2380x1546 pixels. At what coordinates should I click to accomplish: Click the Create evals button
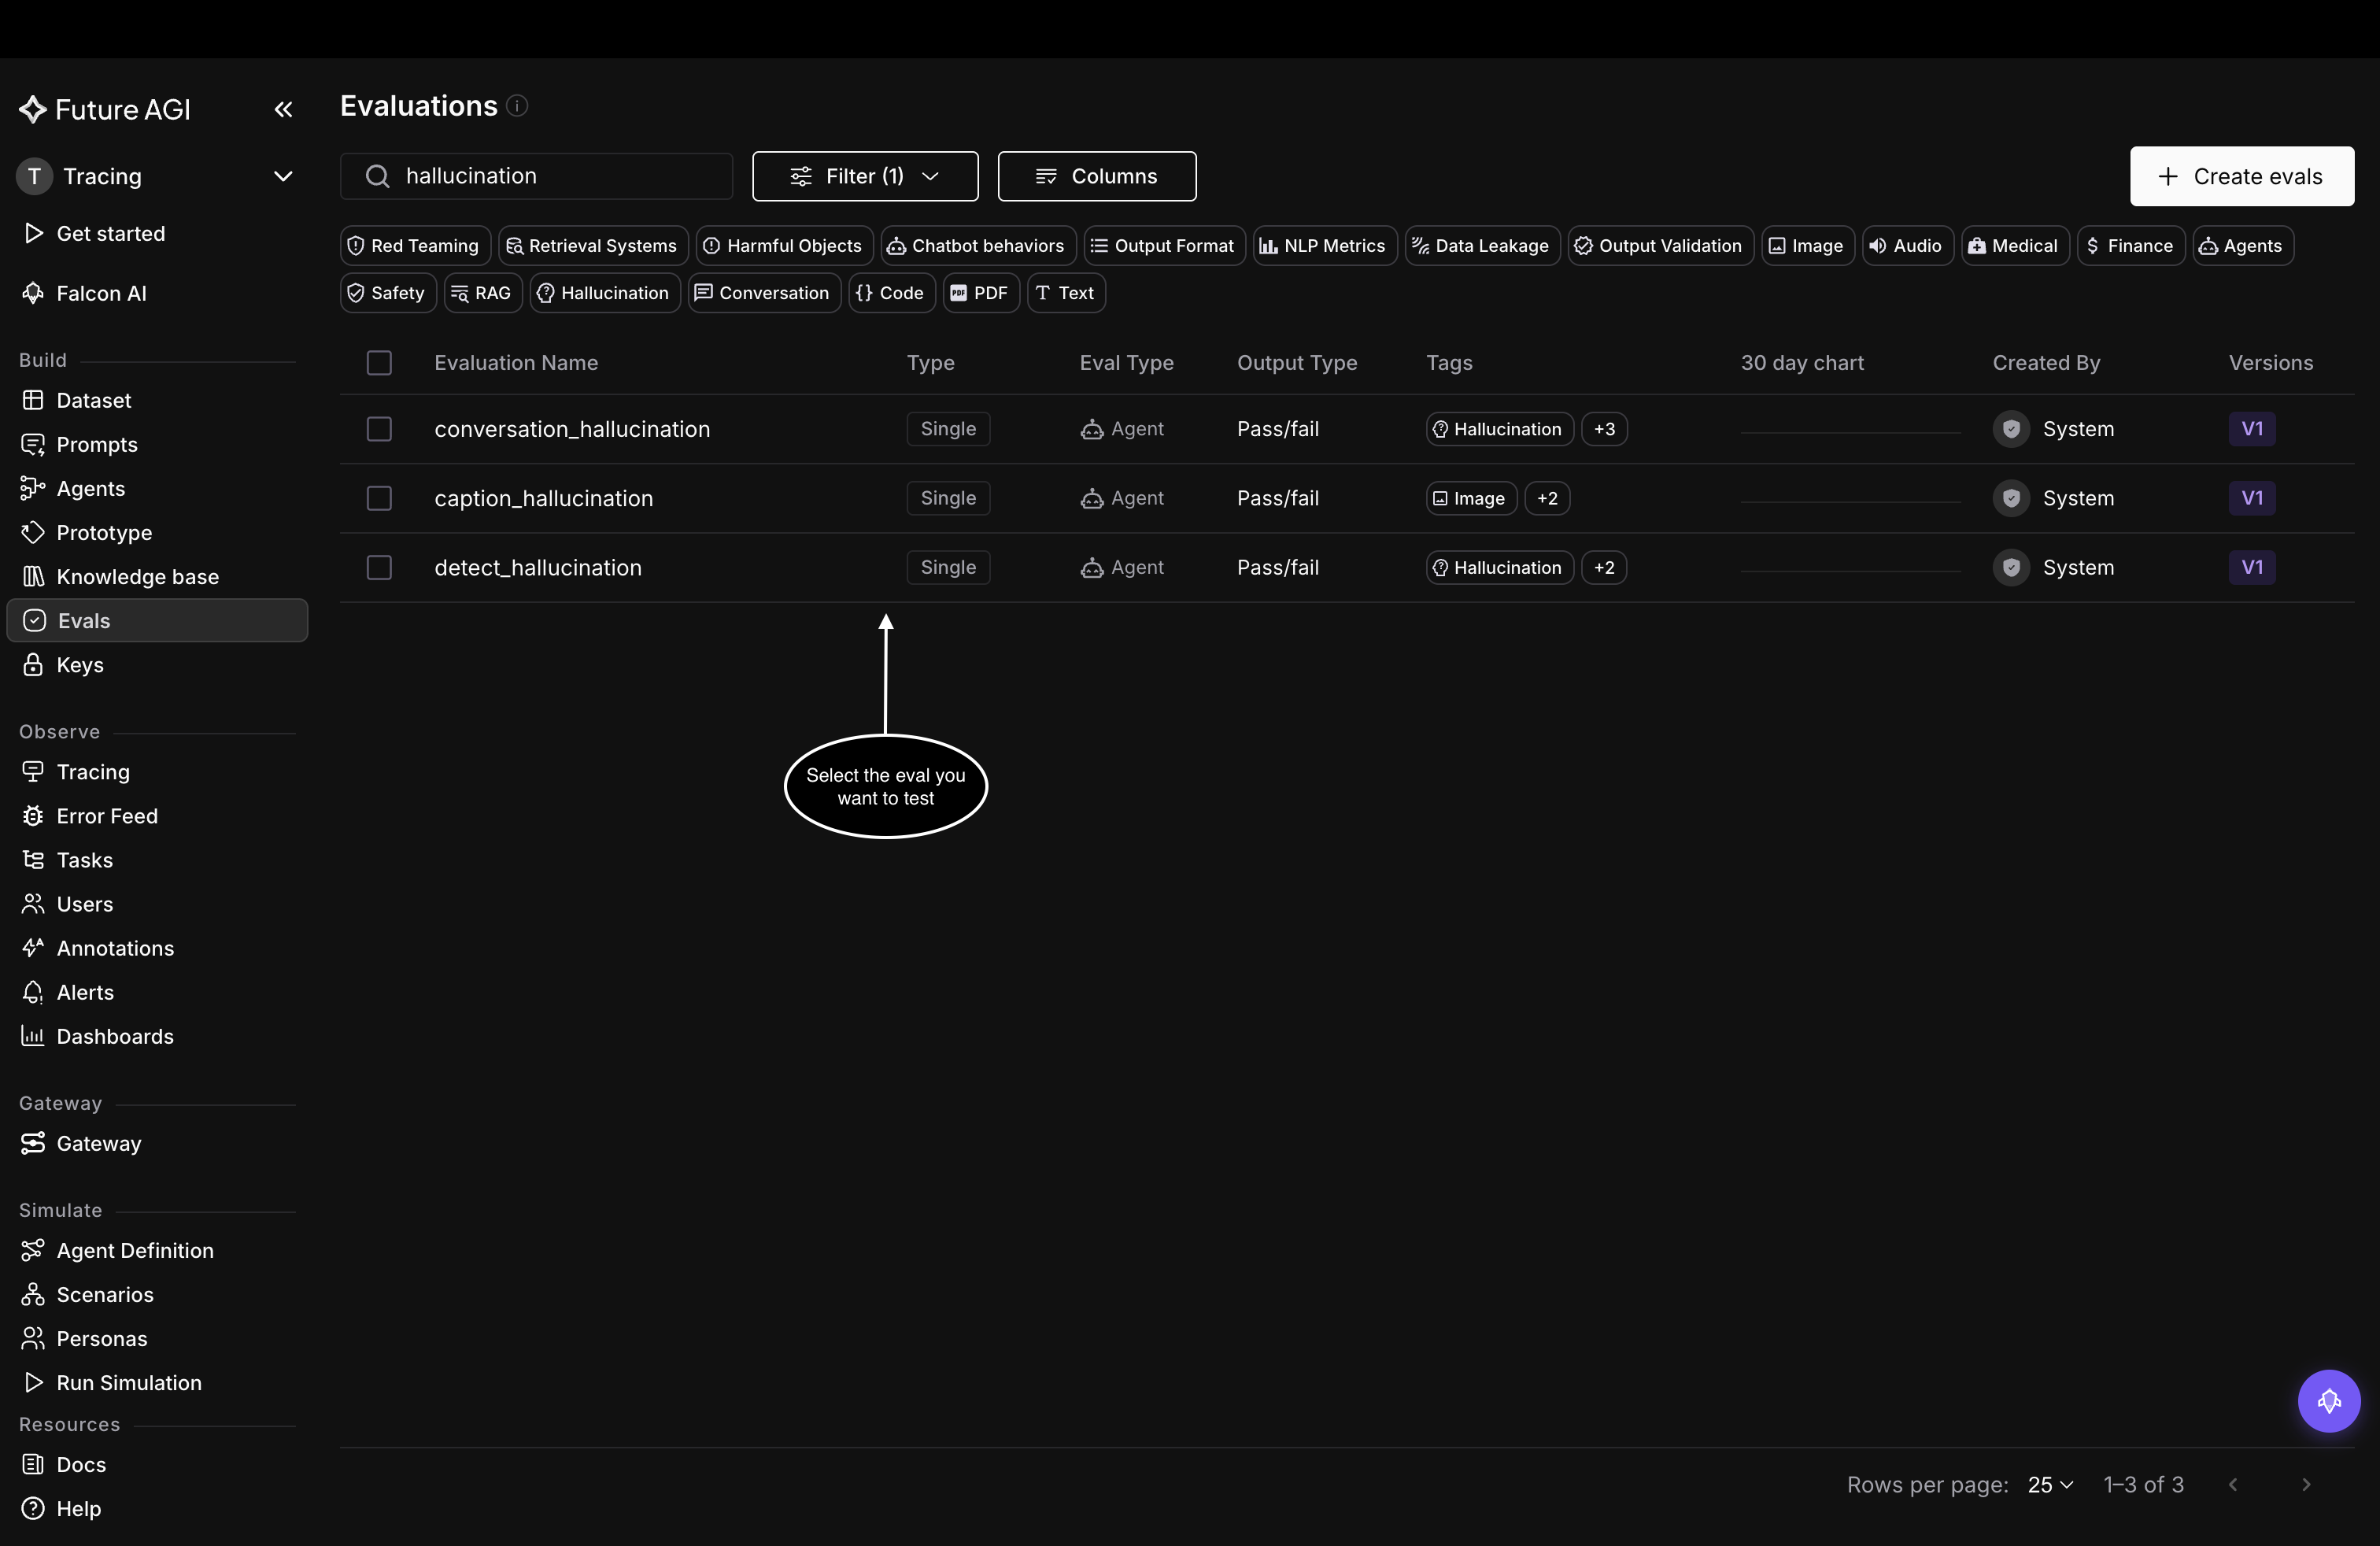[x=2241, y=176]
